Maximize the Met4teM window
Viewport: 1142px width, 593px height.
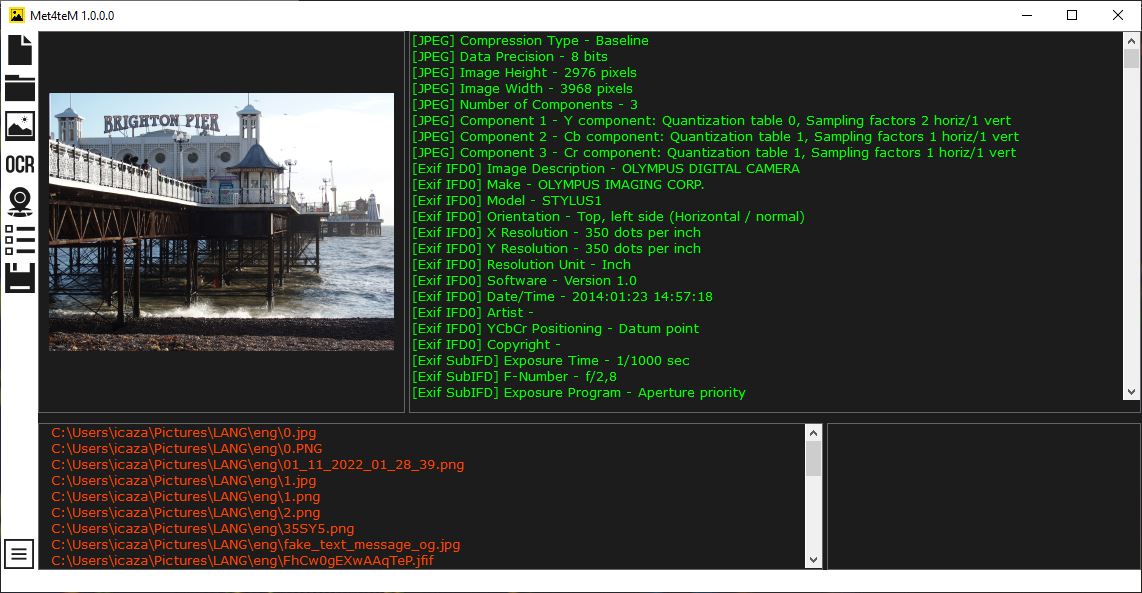1072,15
